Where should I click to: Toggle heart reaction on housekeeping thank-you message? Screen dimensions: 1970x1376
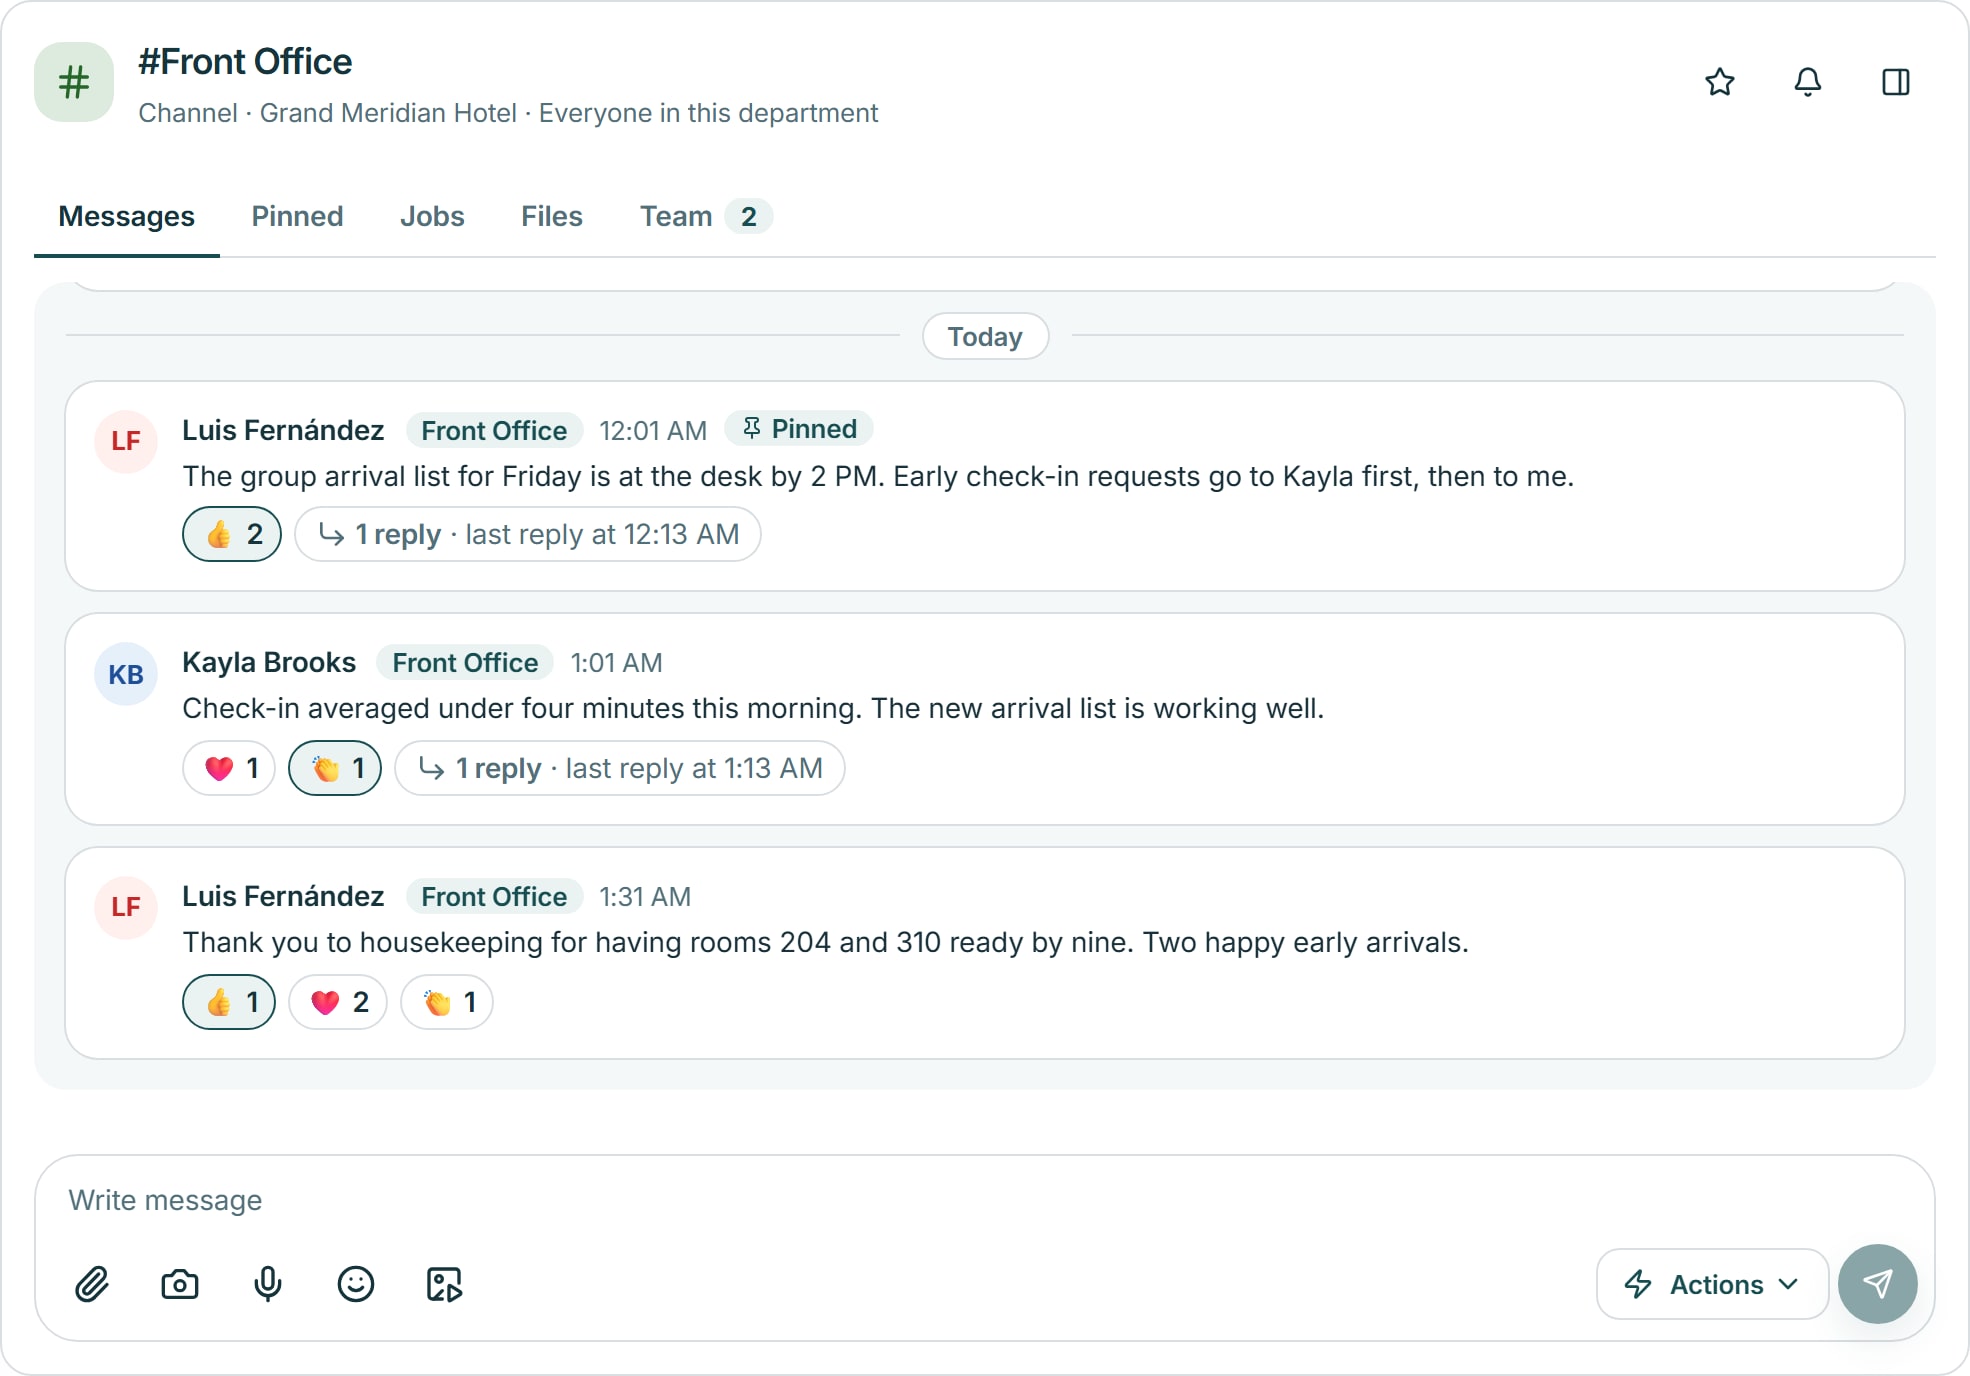coord(338,1002)
